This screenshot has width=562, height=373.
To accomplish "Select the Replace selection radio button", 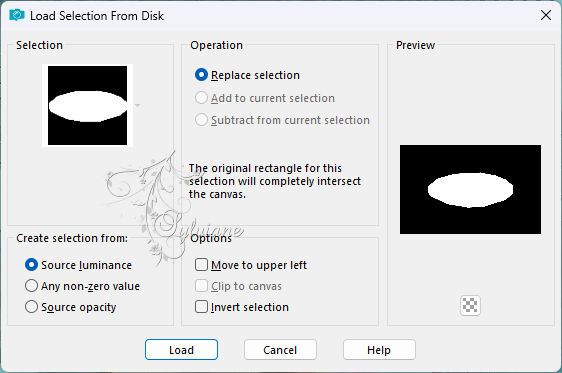I will click(x=201, y=75).
